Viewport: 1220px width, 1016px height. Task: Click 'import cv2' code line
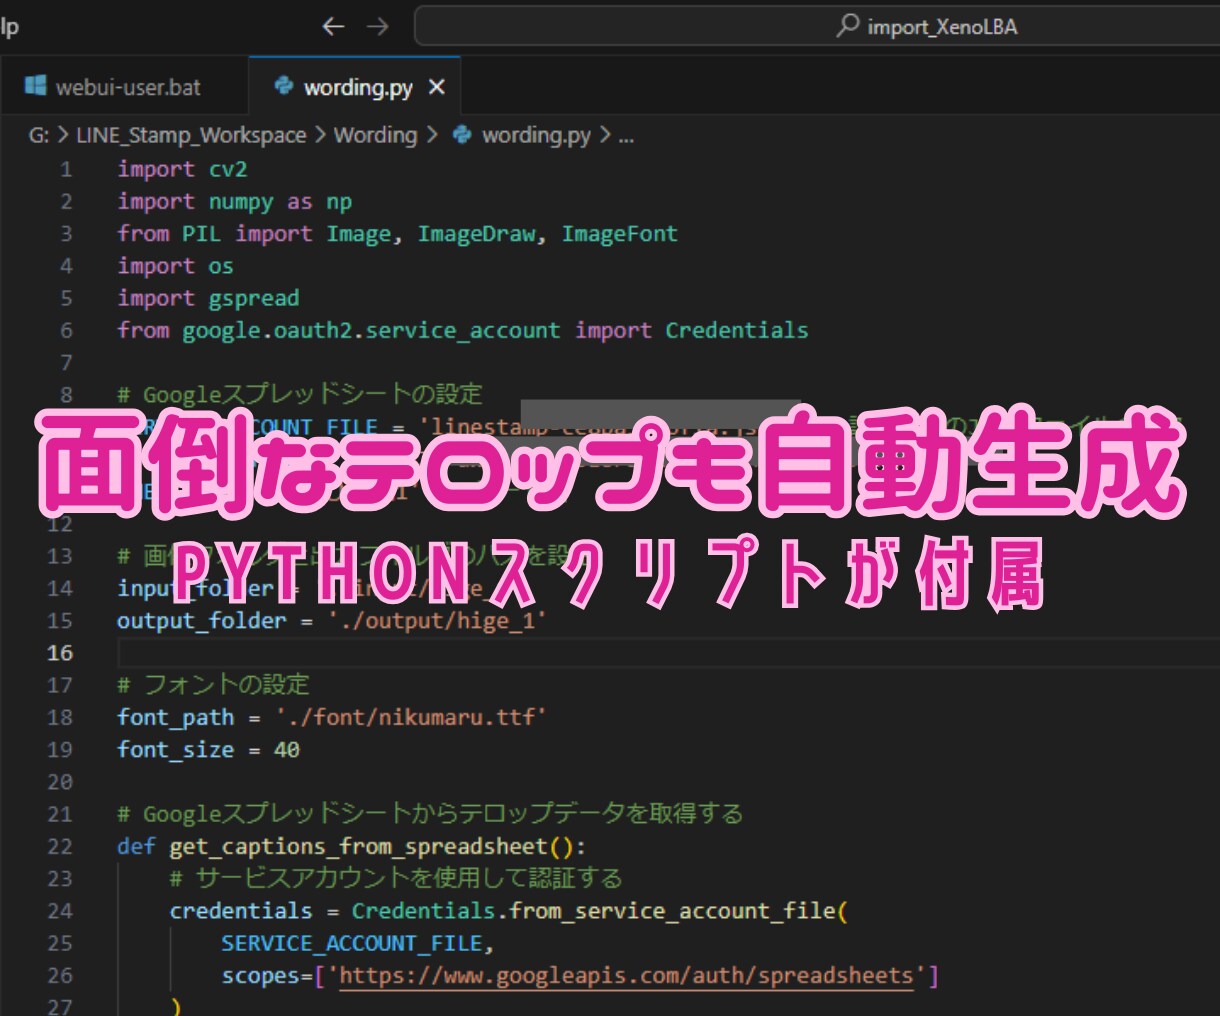(x=182, y=169)
